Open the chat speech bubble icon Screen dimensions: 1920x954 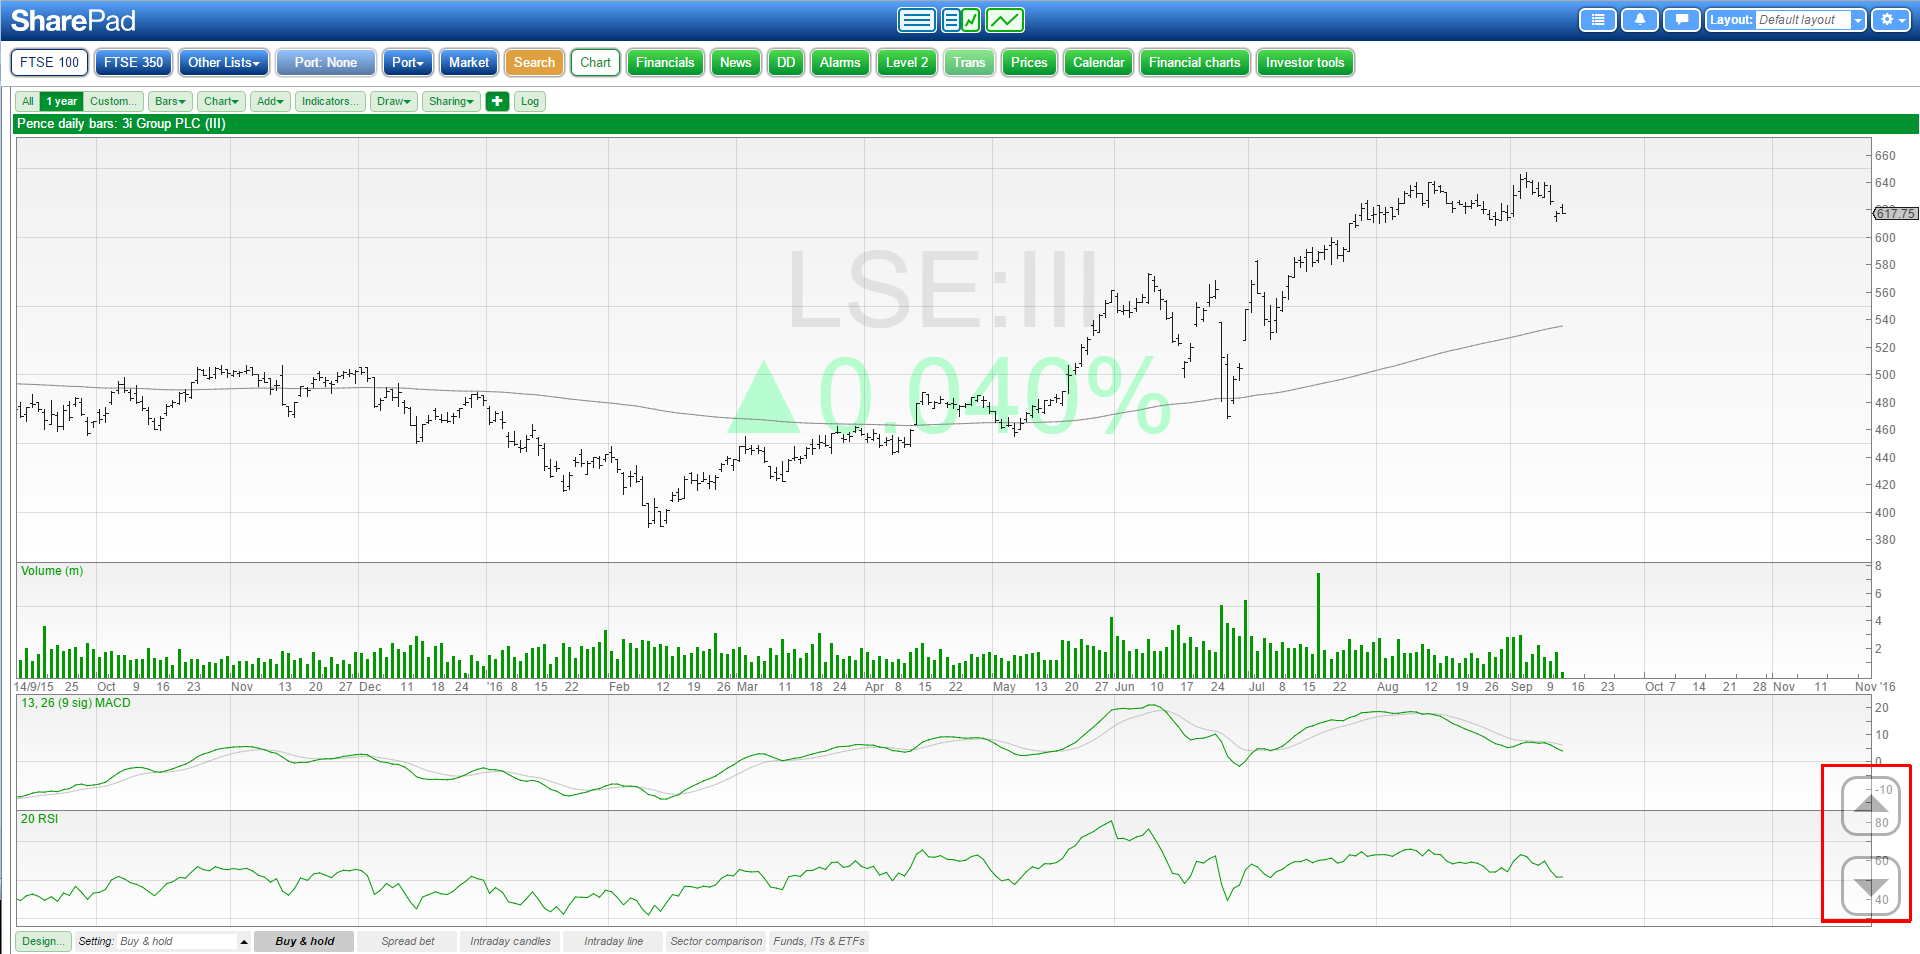click(x=1682, y=20)
